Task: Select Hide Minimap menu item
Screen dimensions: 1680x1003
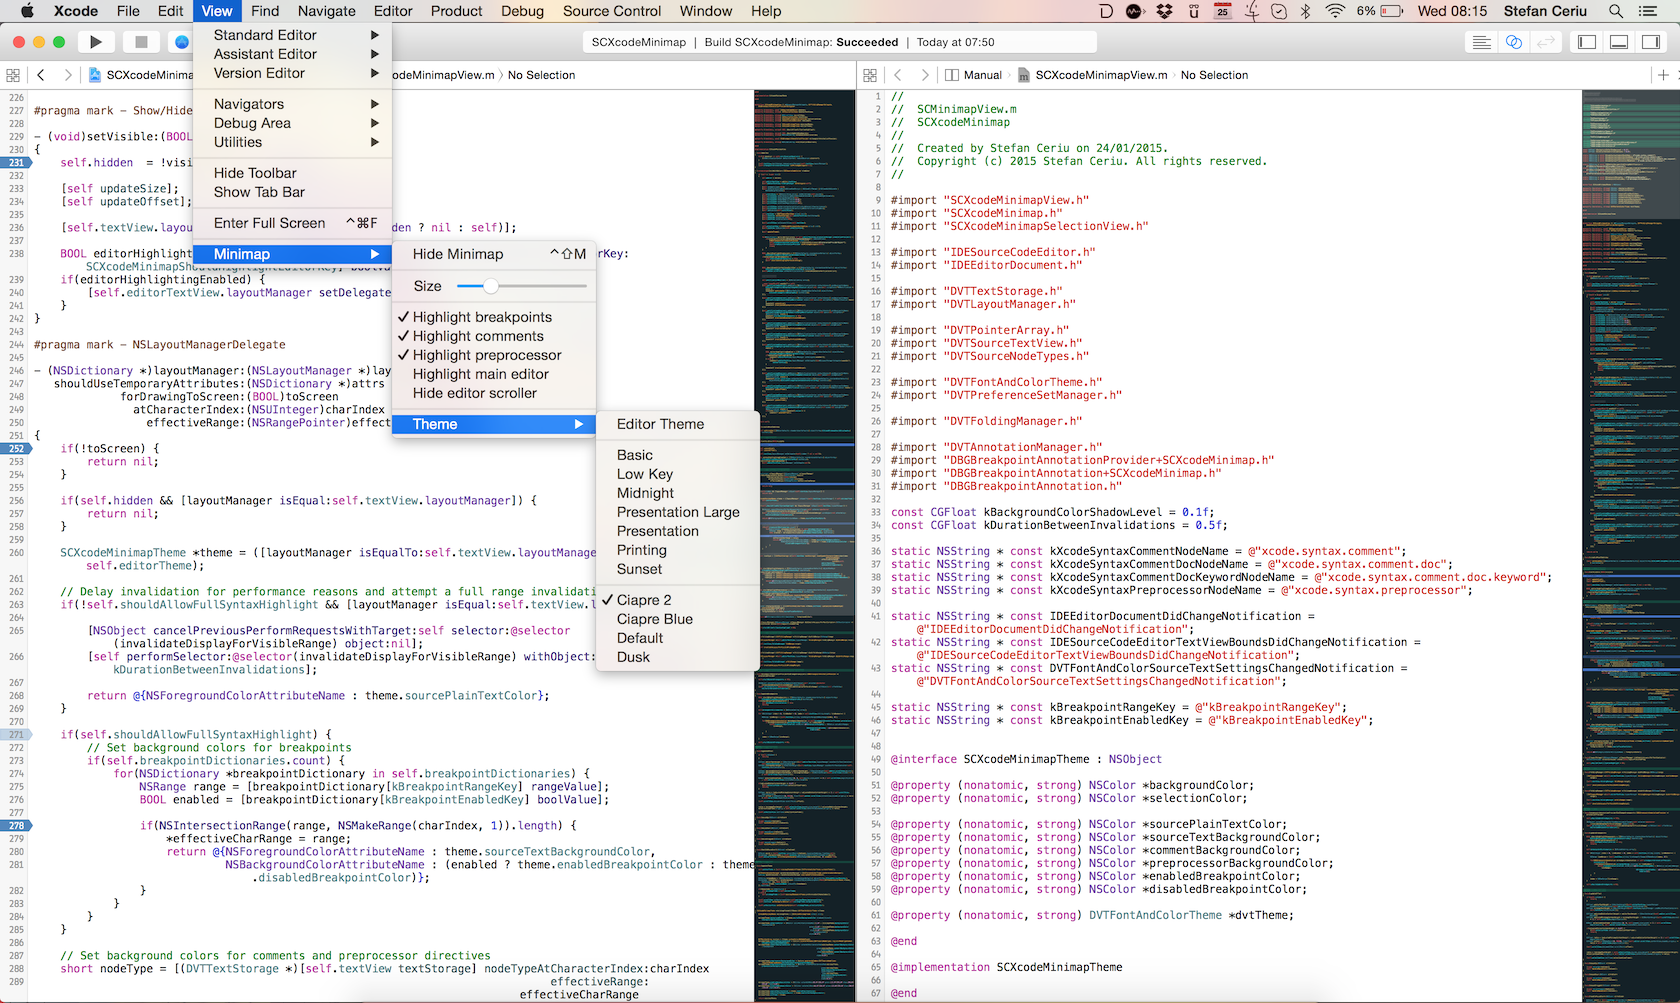Action: point(458,254)
